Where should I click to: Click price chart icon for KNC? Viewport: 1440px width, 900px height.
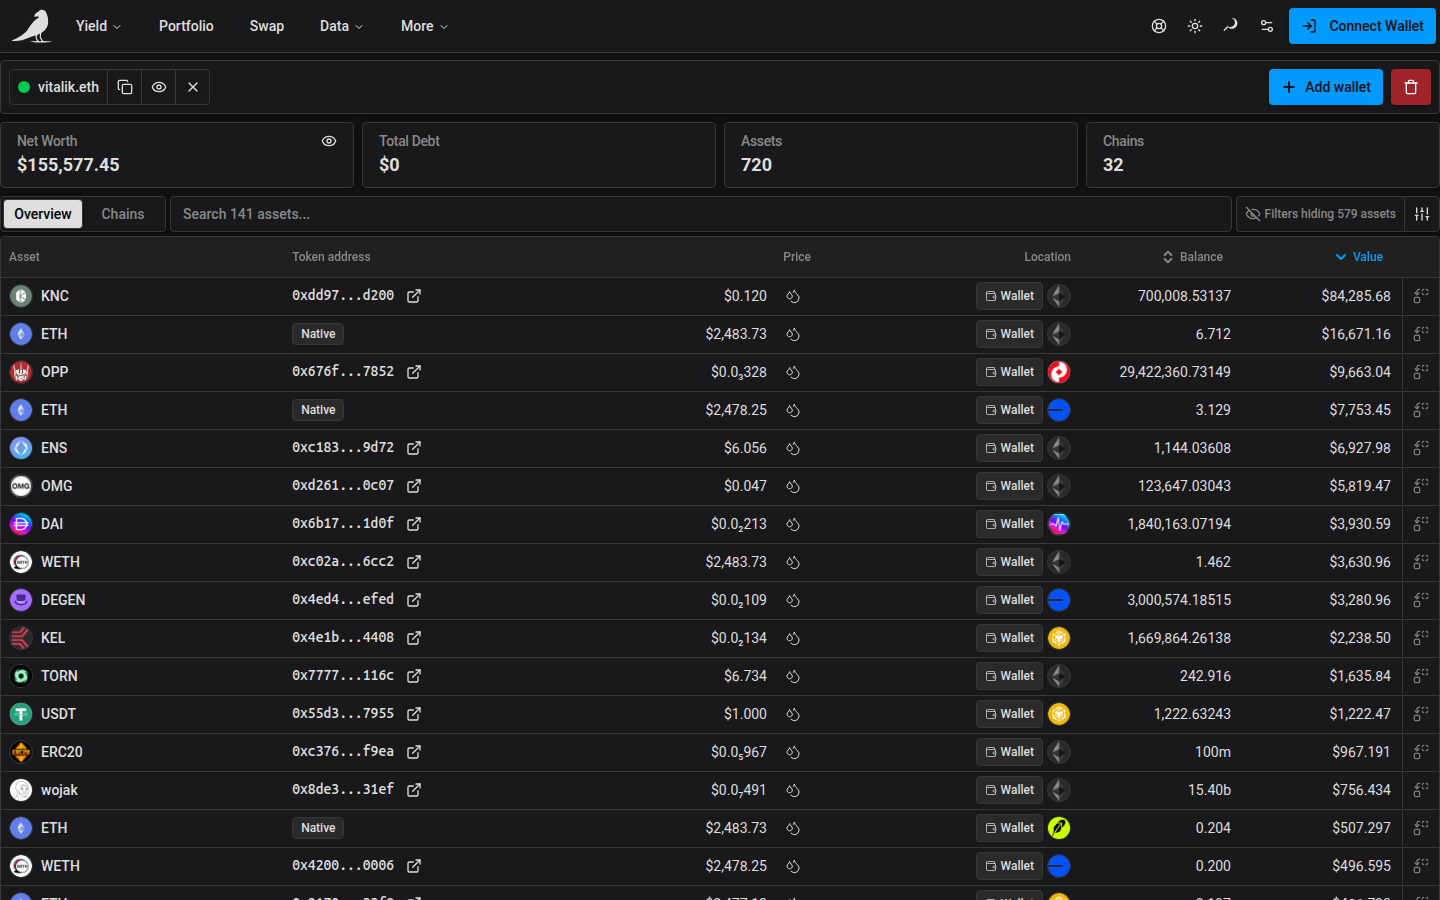(x=793, y=296)
